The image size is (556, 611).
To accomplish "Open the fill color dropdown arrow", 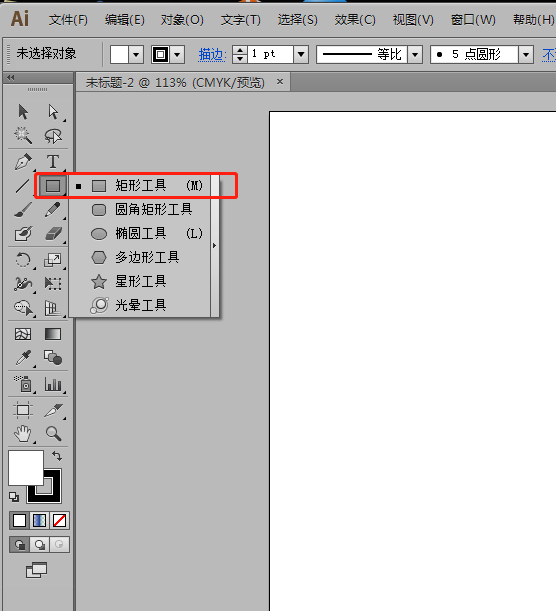I will point(136,55).
